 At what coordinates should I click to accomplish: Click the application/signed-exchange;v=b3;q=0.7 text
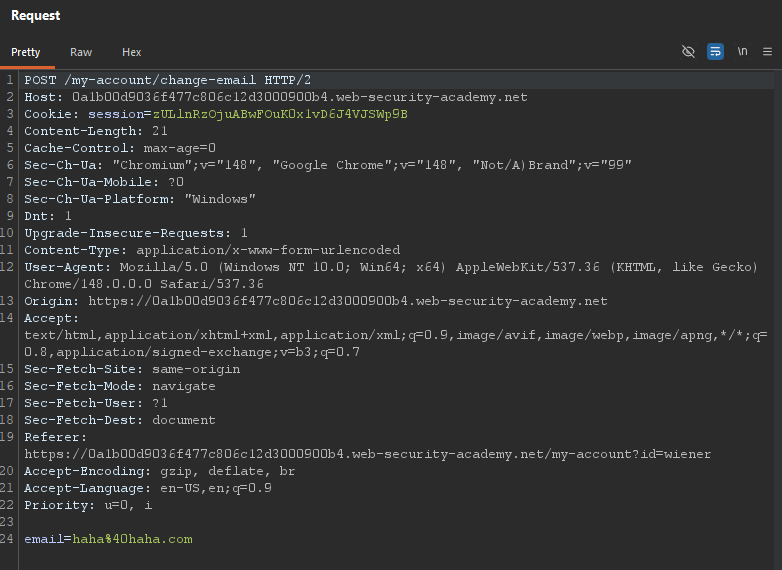(x=208, y=352)
